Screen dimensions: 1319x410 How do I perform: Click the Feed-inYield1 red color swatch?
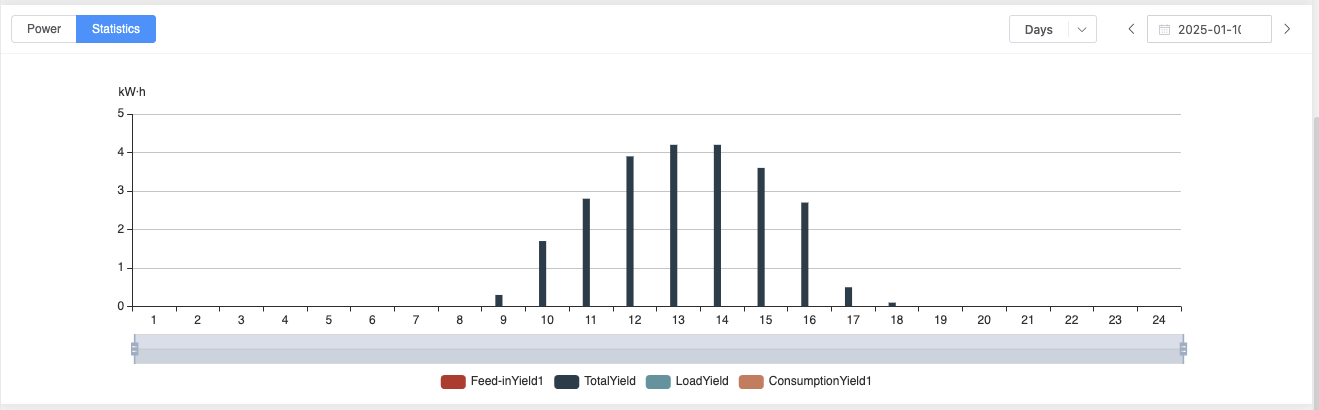pyautogui.click(x=453, y=381)
